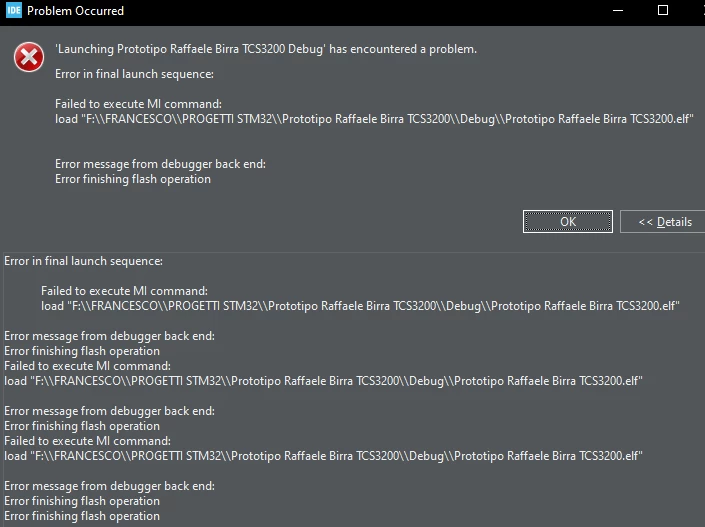This screenshot has width=705, height=527.
Task: Select the very last 'Error finishing flash operation' line
Action: pyautogui.click(x=82, y=516)
